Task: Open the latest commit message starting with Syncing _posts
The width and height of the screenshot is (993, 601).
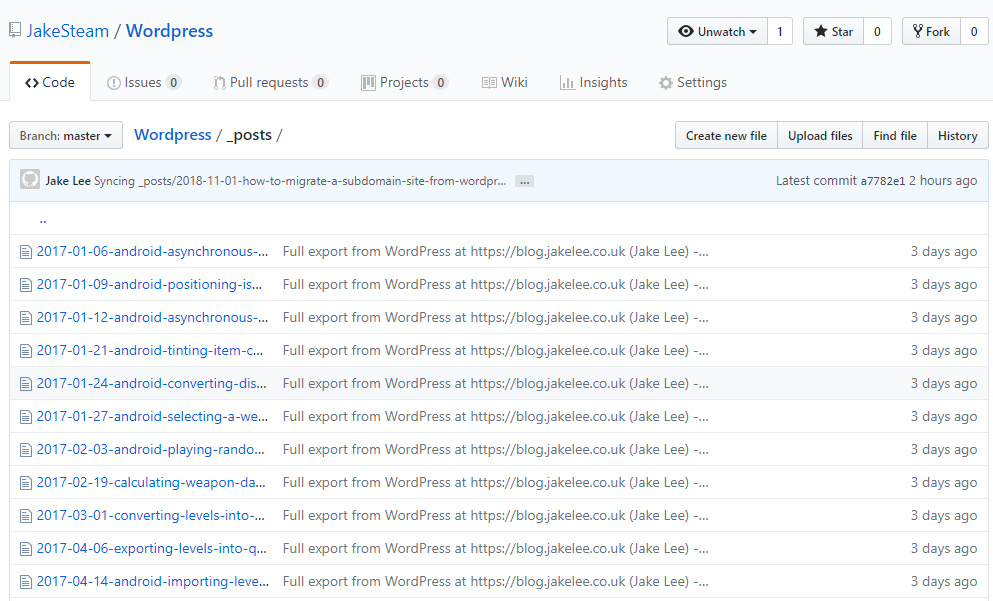Action: [x=300, y=181]
